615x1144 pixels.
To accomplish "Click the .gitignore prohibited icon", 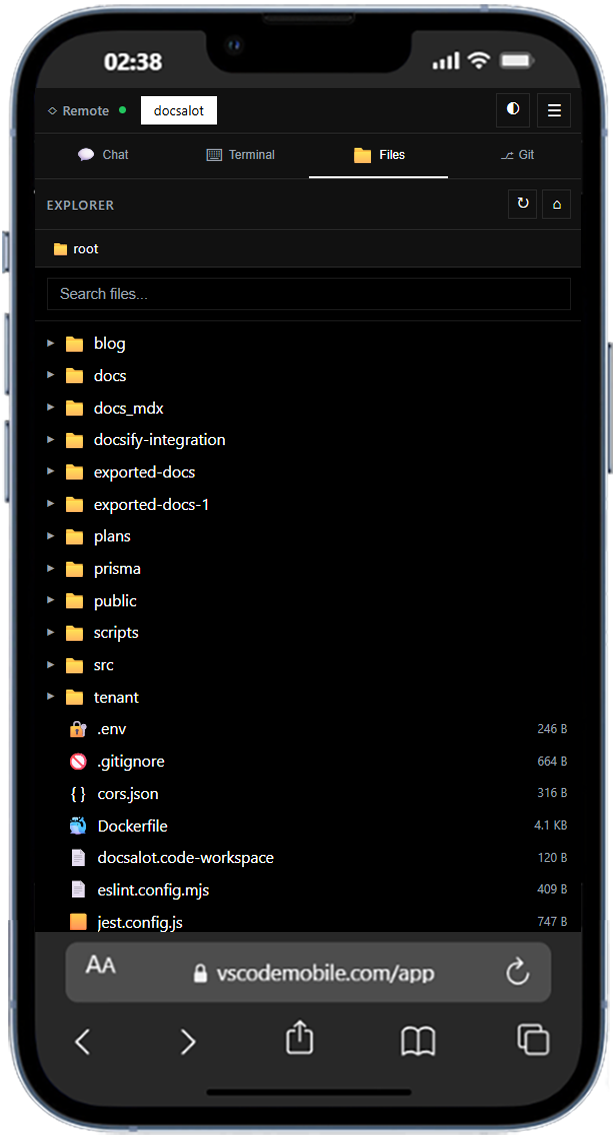I will pos(78,761).
